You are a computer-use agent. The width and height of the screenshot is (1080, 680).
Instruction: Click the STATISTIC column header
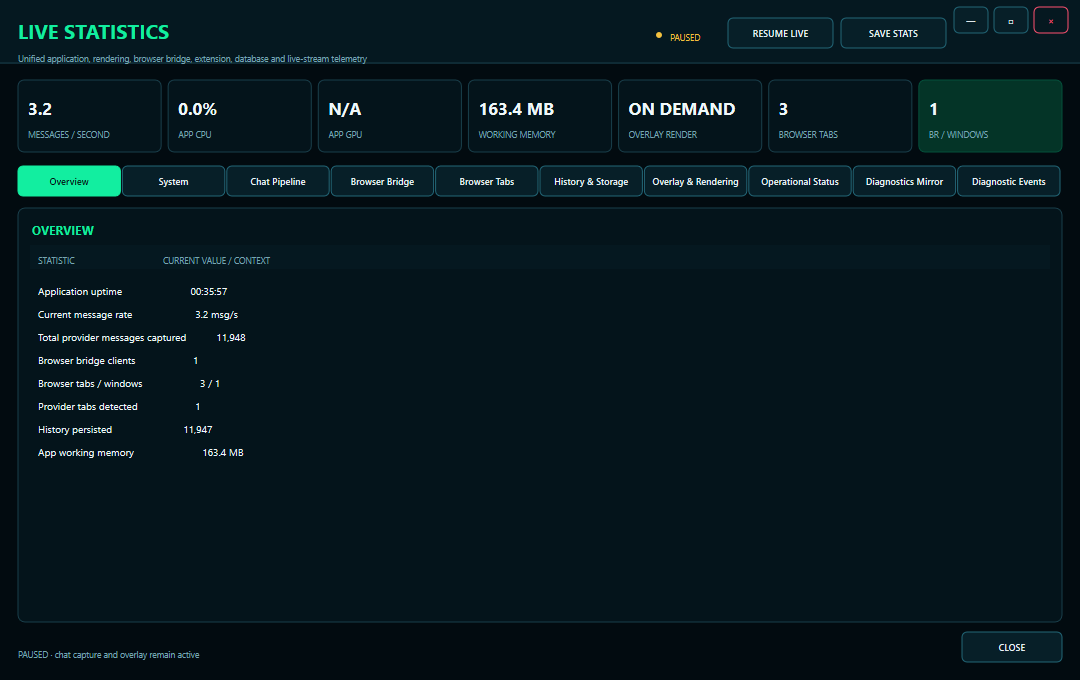coord(56,260)
